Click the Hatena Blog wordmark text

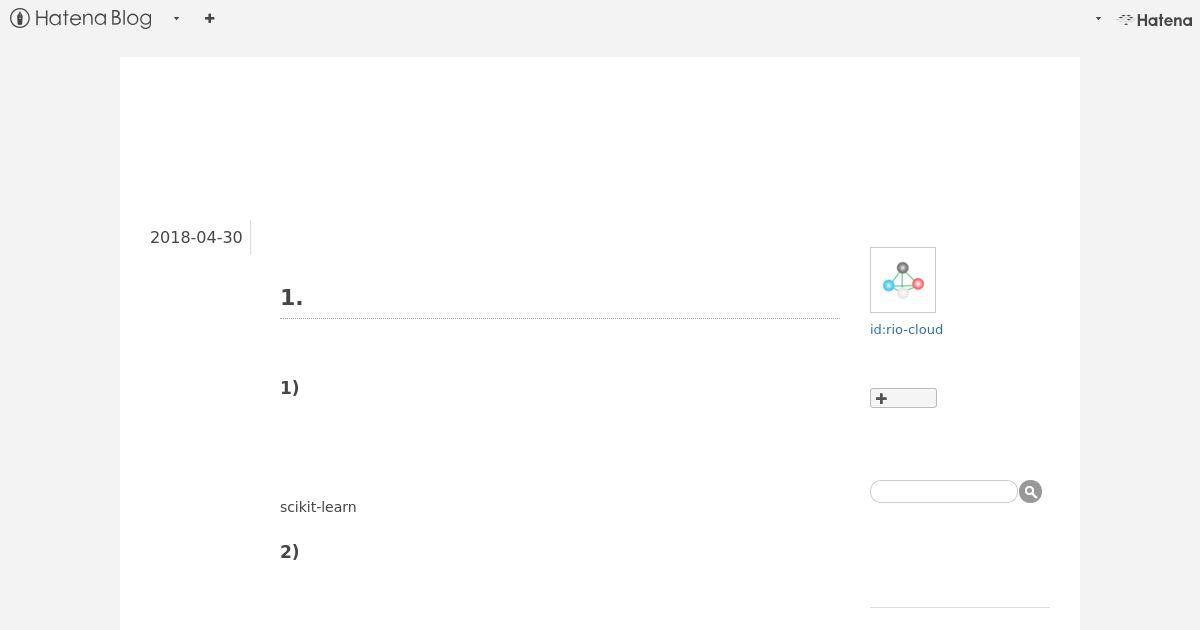(x=93, y=18)
